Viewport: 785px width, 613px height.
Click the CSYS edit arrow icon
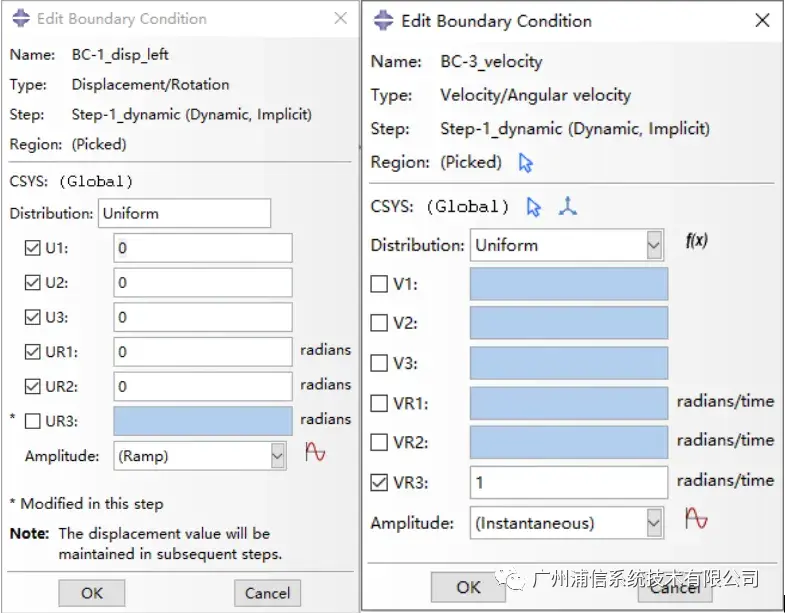pos(534,207)
